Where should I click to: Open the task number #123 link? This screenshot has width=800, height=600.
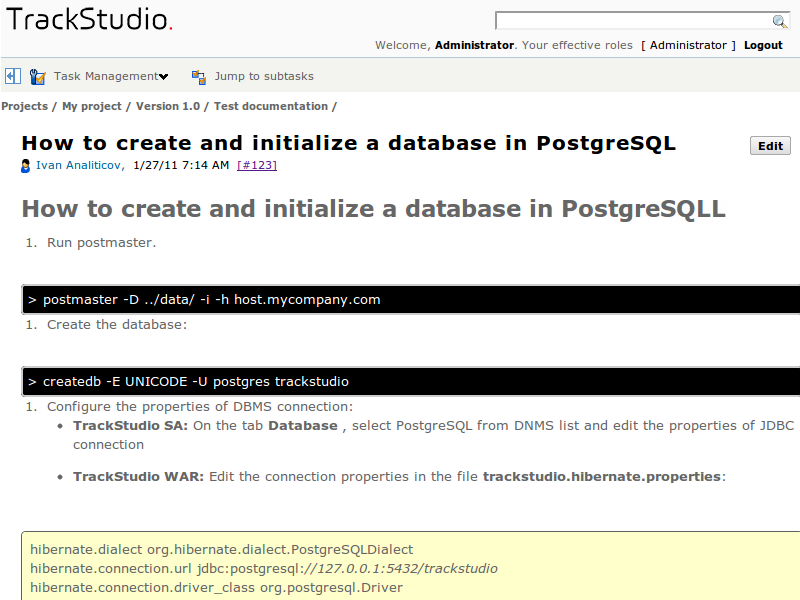pyautogui.click(x=257, y=165)
